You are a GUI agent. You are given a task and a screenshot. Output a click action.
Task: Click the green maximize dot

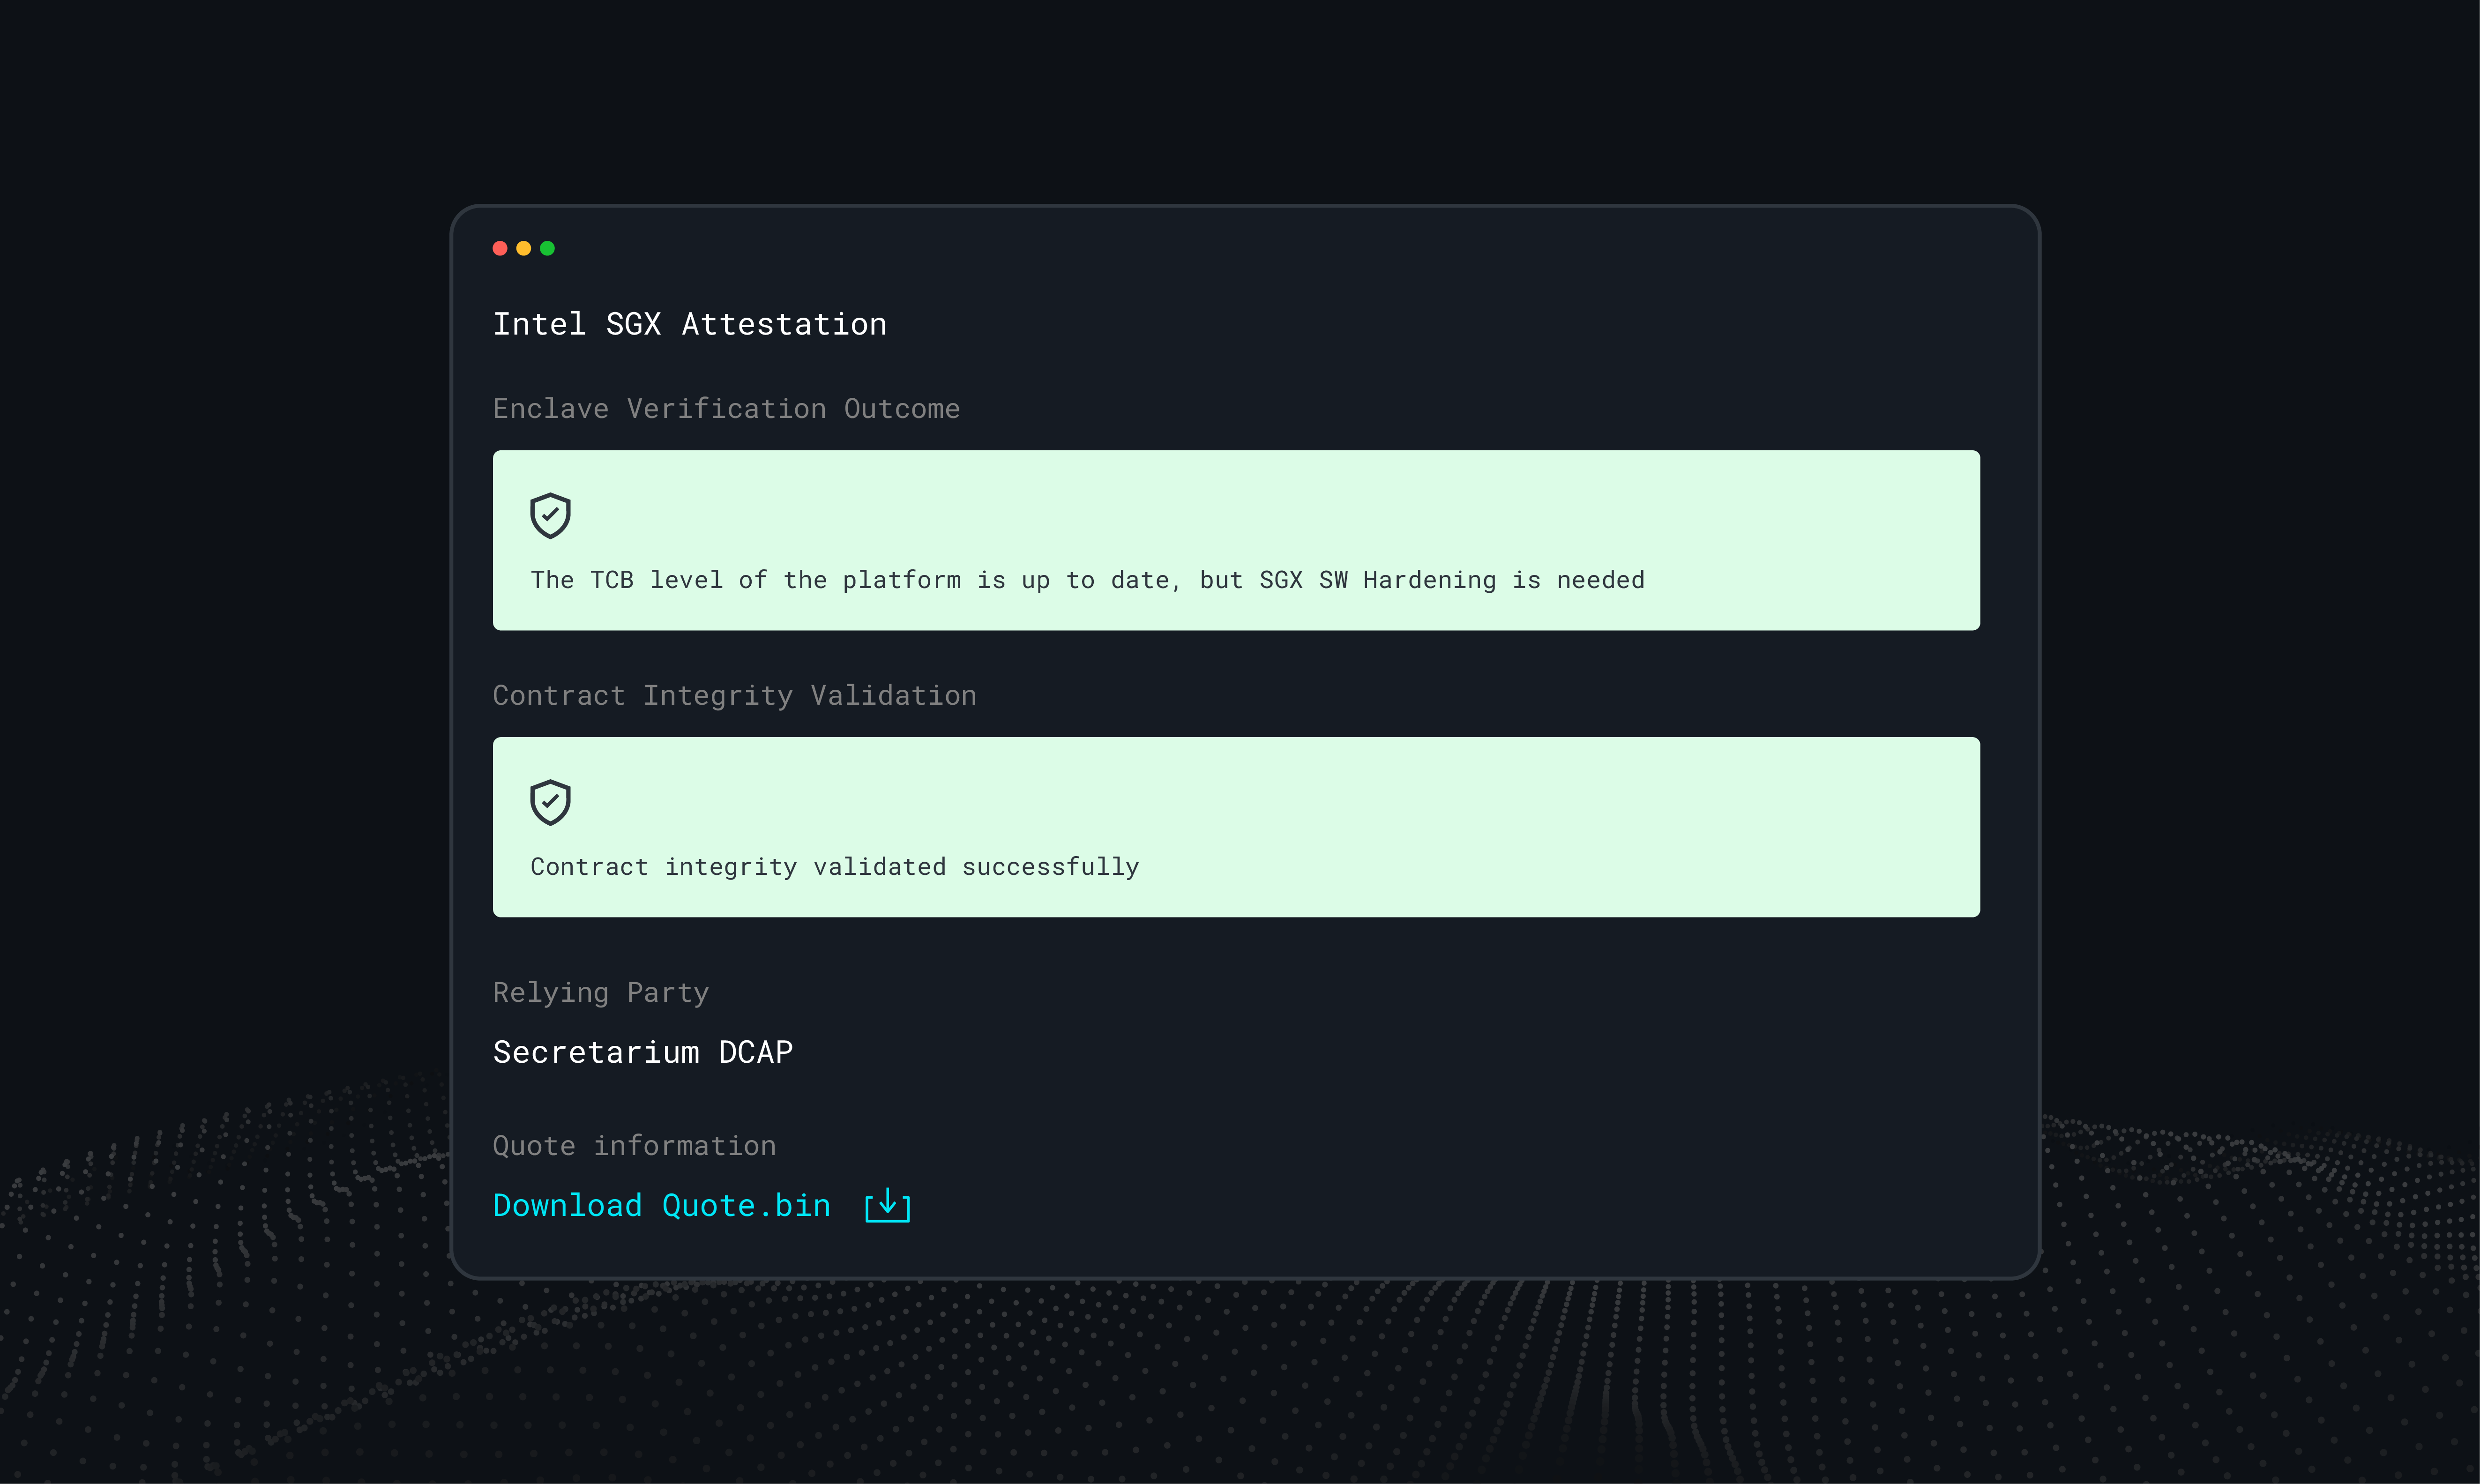coord(547,248)
